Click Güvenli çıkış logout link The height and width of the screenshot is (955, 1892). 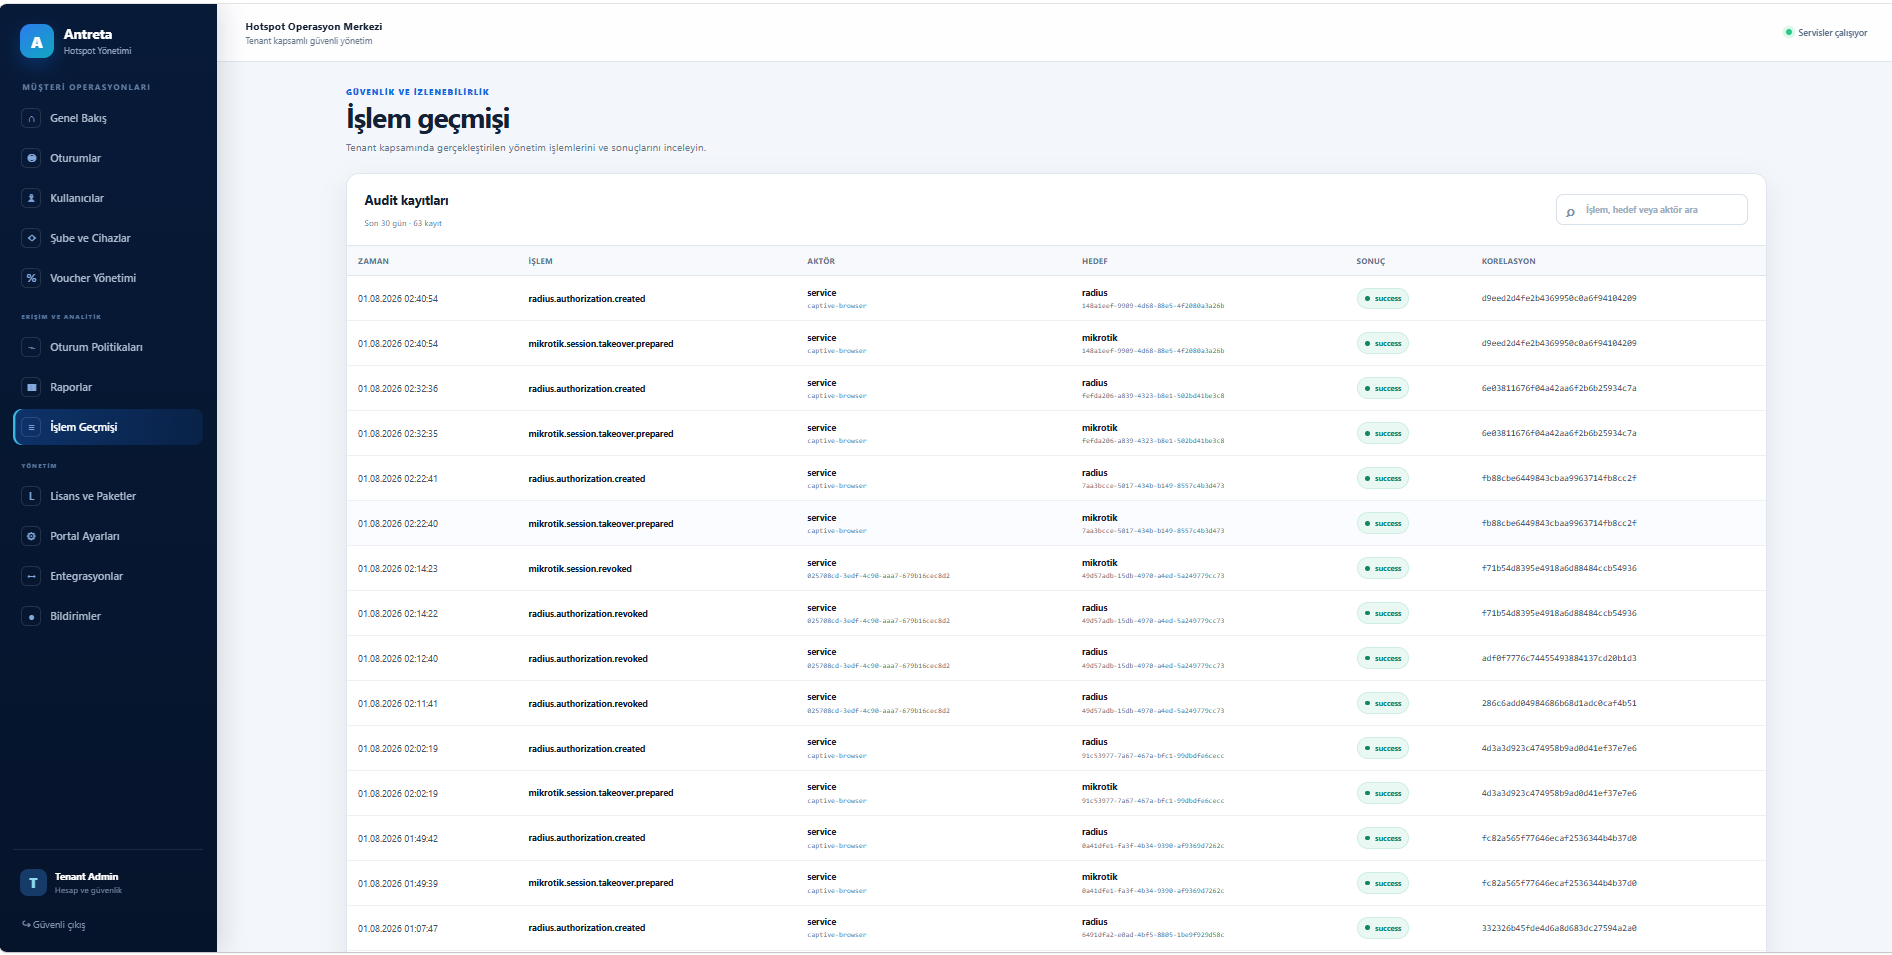click(54, 925)
